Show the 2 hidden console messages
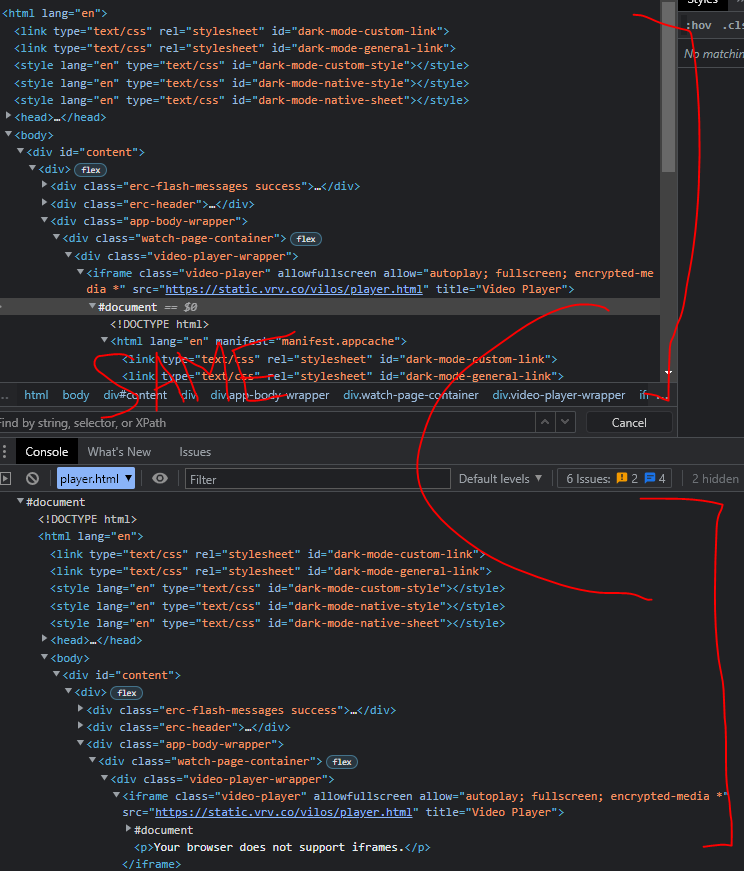Image resolution: width=744 pixels, height=871 pixels. tap(715, 478)
